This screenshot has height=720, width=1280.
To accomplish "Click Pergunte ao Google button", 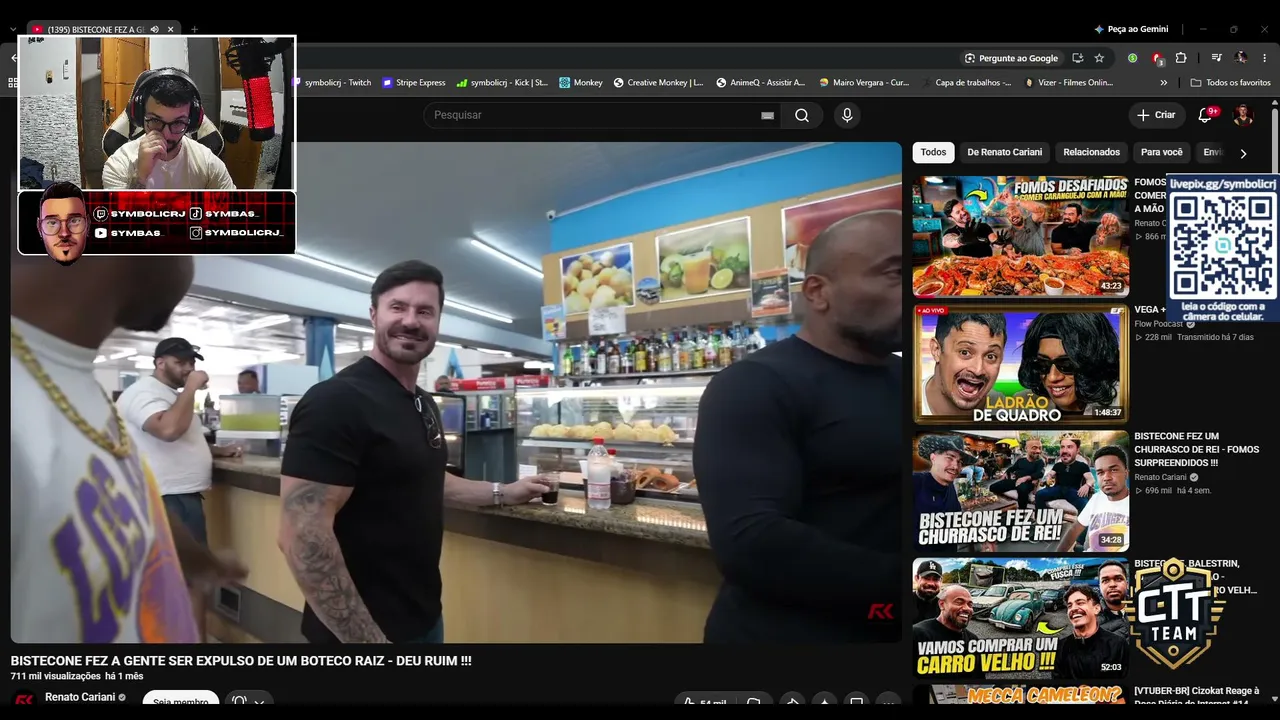I will 1010,58.
